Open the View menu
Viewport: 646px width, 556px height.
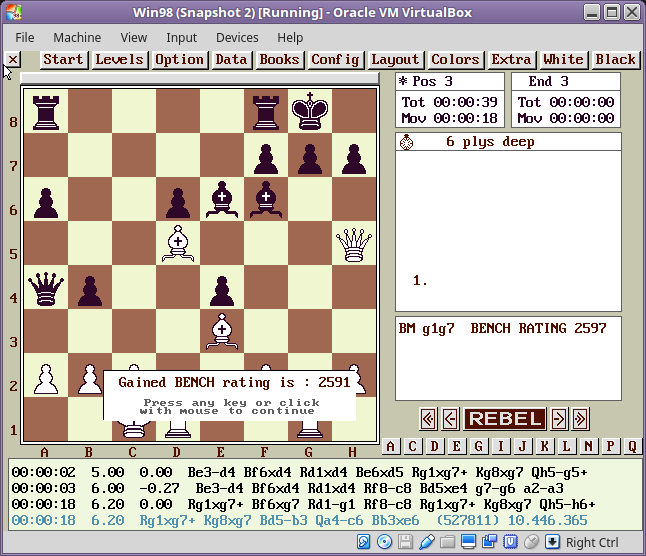coord(133,37)
